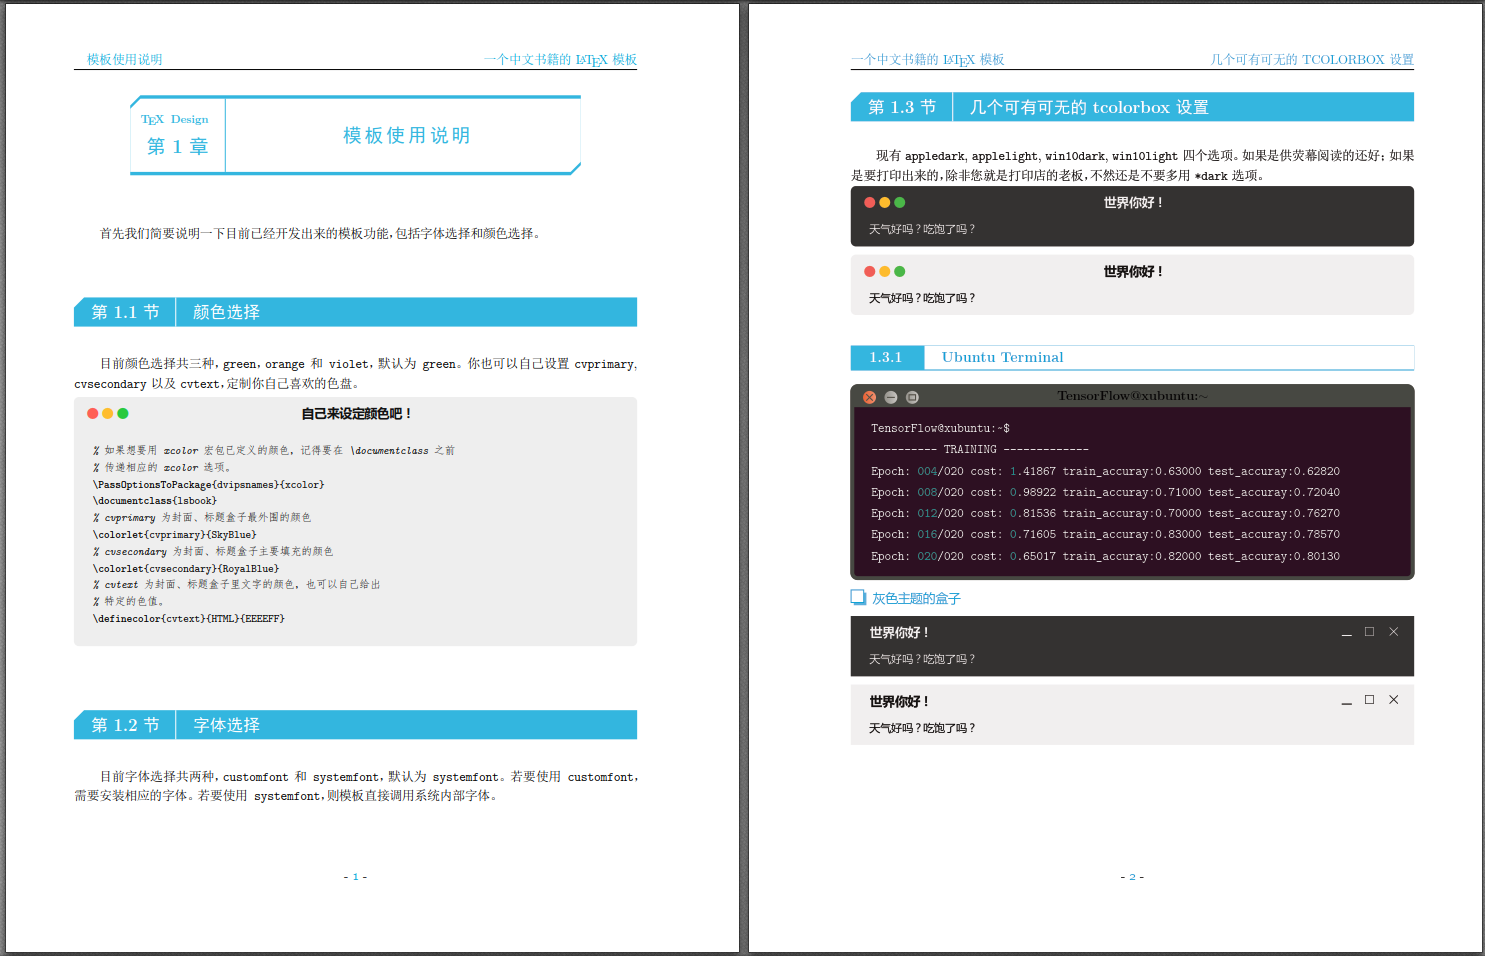Click the maximize square in the light Windows-style box
Image resolution: width=1485 pixels, height=956 pixels.
1370,700
